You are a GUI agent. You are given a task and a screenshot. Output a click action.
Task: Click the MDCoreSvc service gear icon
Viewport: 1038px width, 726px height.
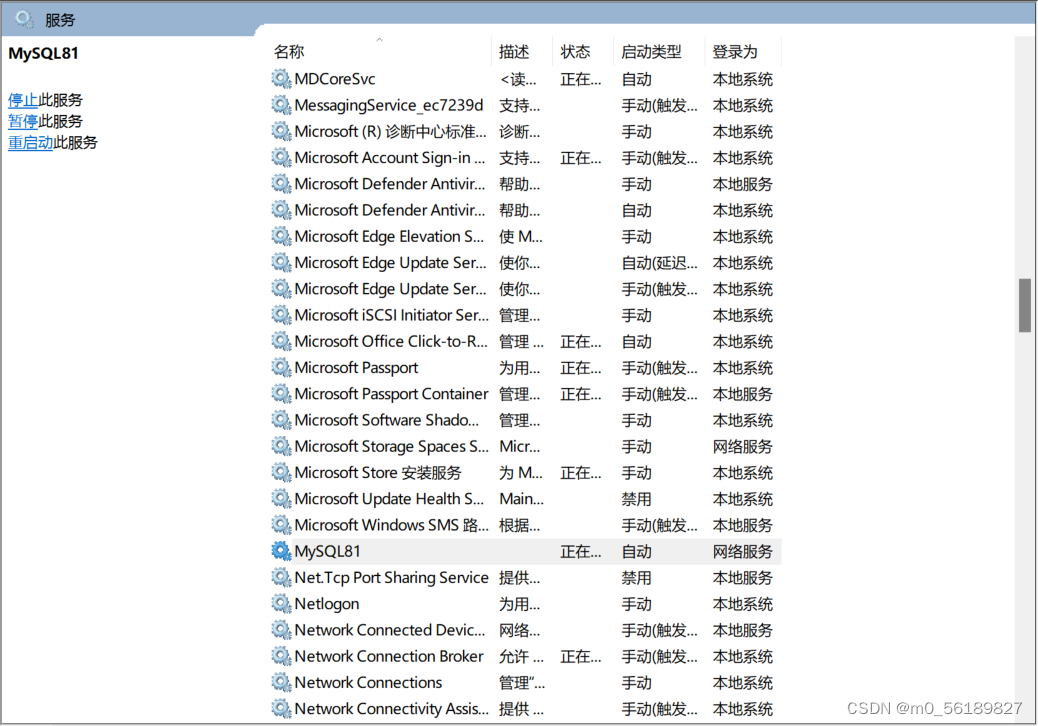279,78
